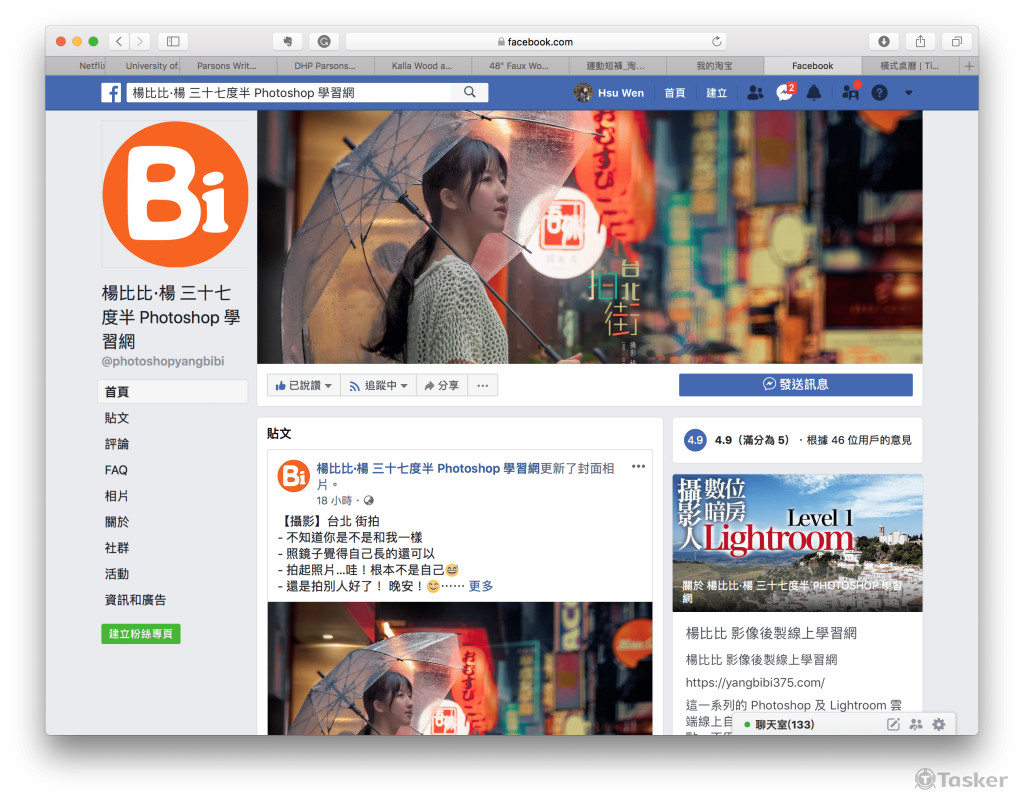Click the notifications bell icon
1024x800 pixels.
(814, 93)
